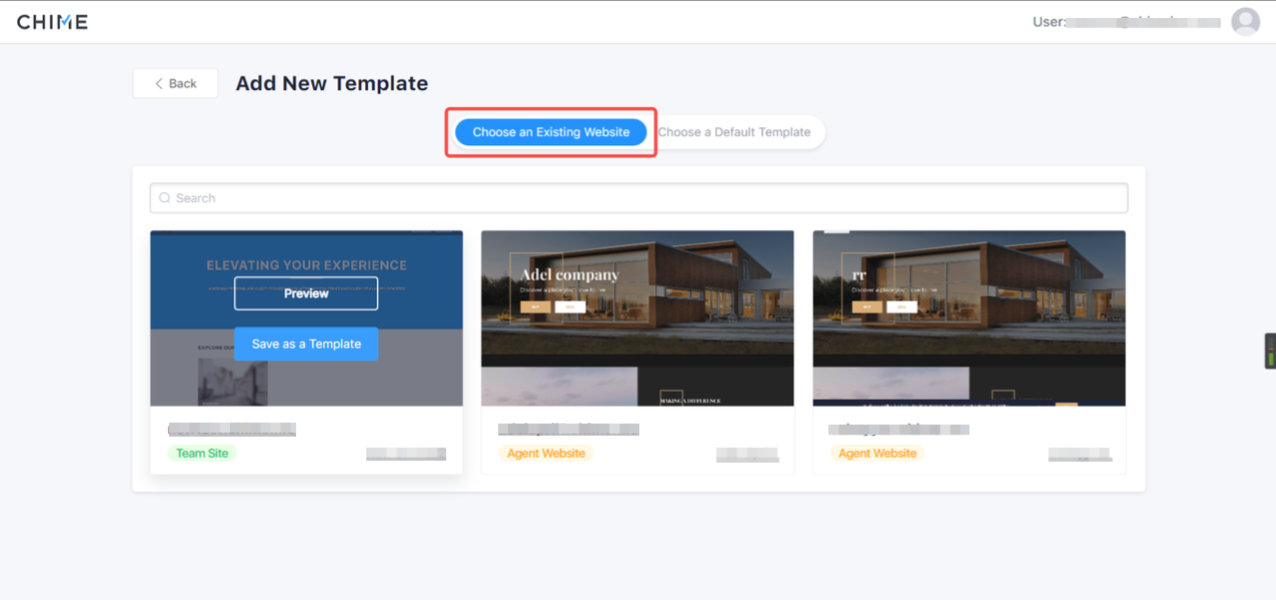The image size is (1276, 600).
Task: Click Agent Website tag on second card
Action: point(546,453)
